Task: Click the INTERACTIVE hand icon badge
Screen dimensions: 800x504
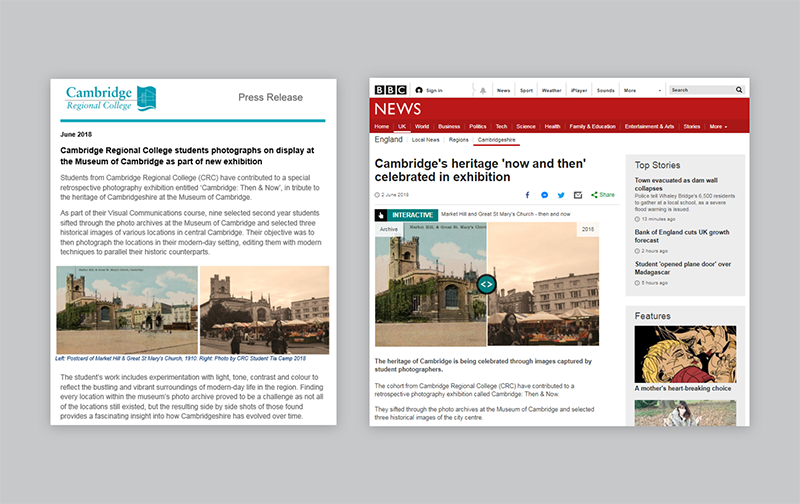Action: point(381,215)
